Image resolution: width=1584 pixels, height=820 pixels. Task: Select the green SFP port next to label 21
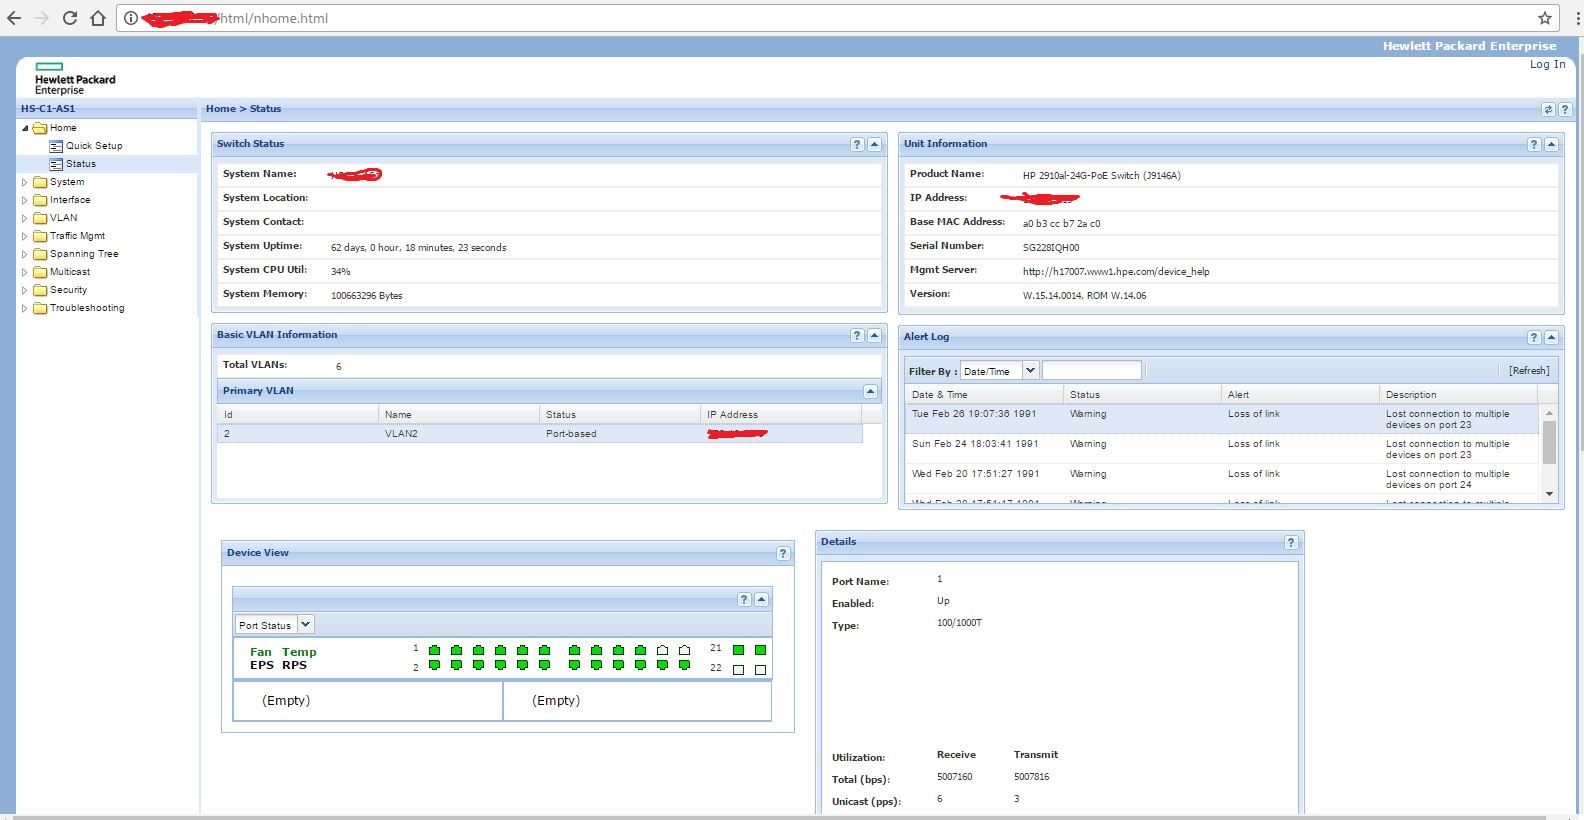[x=738, y=650]
